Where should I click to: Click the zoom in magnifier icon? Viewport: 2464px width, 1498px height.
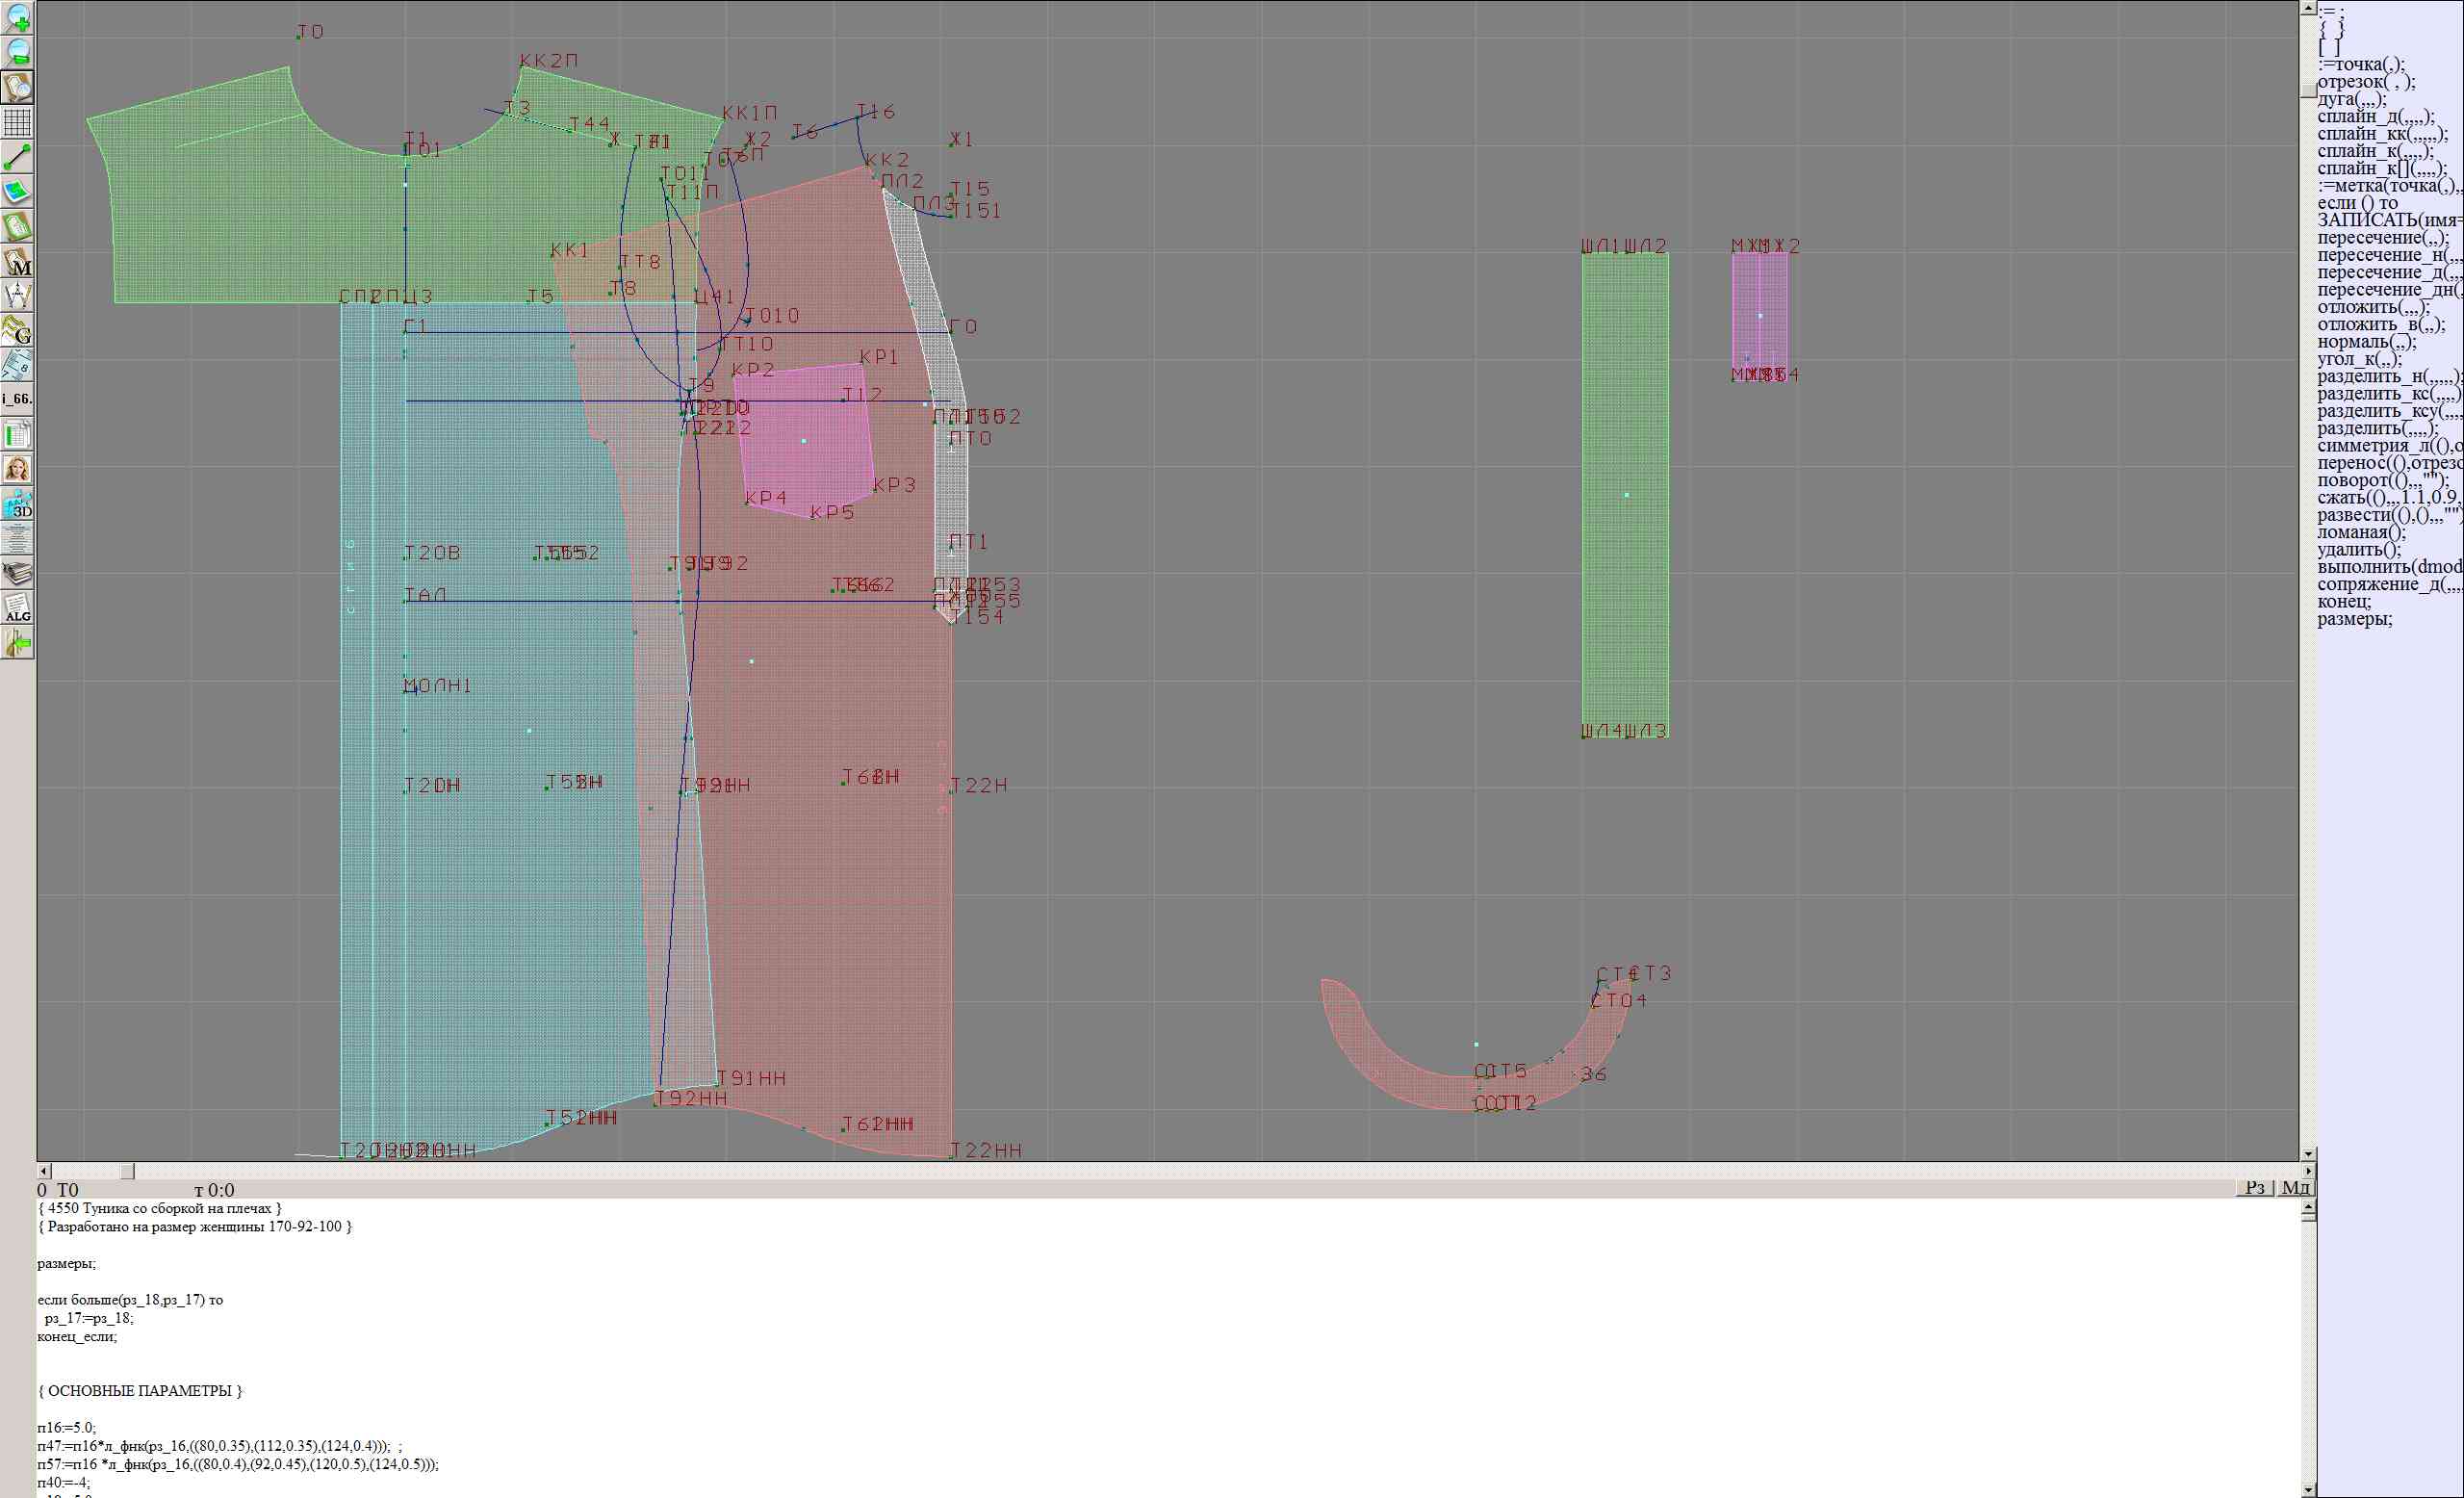click(18, 17)
